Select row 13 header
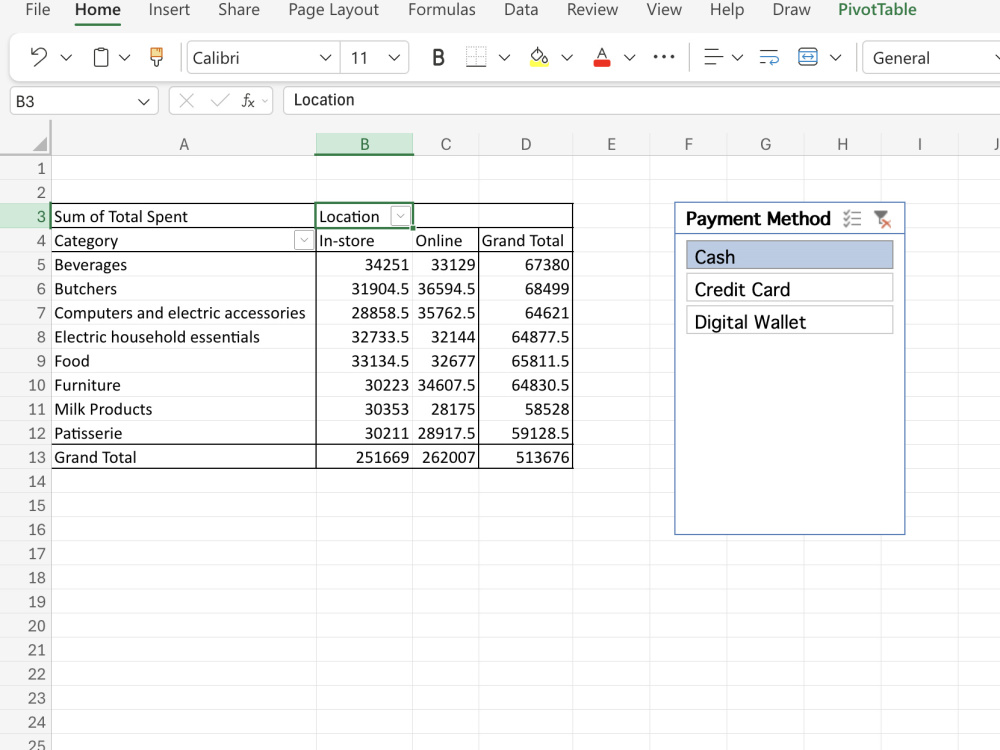Viewport: 1000px width, 750px height. [x=26, y=457]
